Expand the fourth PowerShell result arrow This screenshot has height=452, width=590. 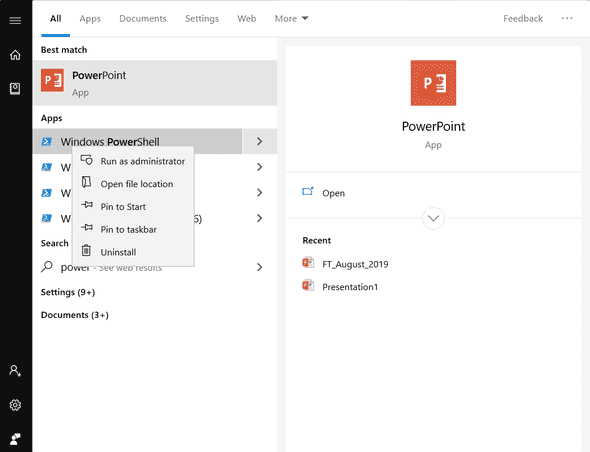260,218
